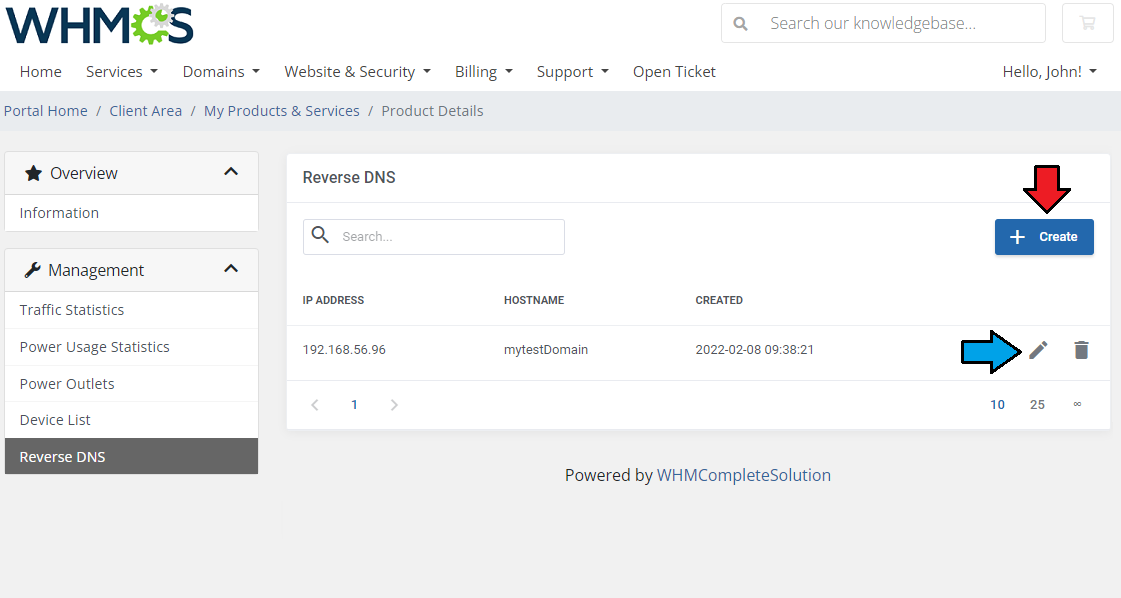Open the Support dropdown menu
The width and height of the screenshot is (1121, 598).
pos(573,72)
